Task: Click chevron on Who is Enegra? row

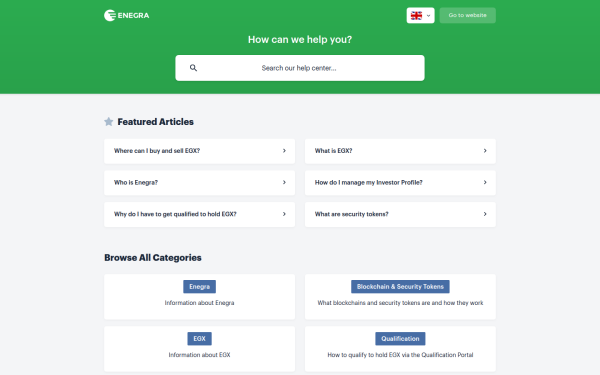Action: pyautogui.click(x=284, y=183)
